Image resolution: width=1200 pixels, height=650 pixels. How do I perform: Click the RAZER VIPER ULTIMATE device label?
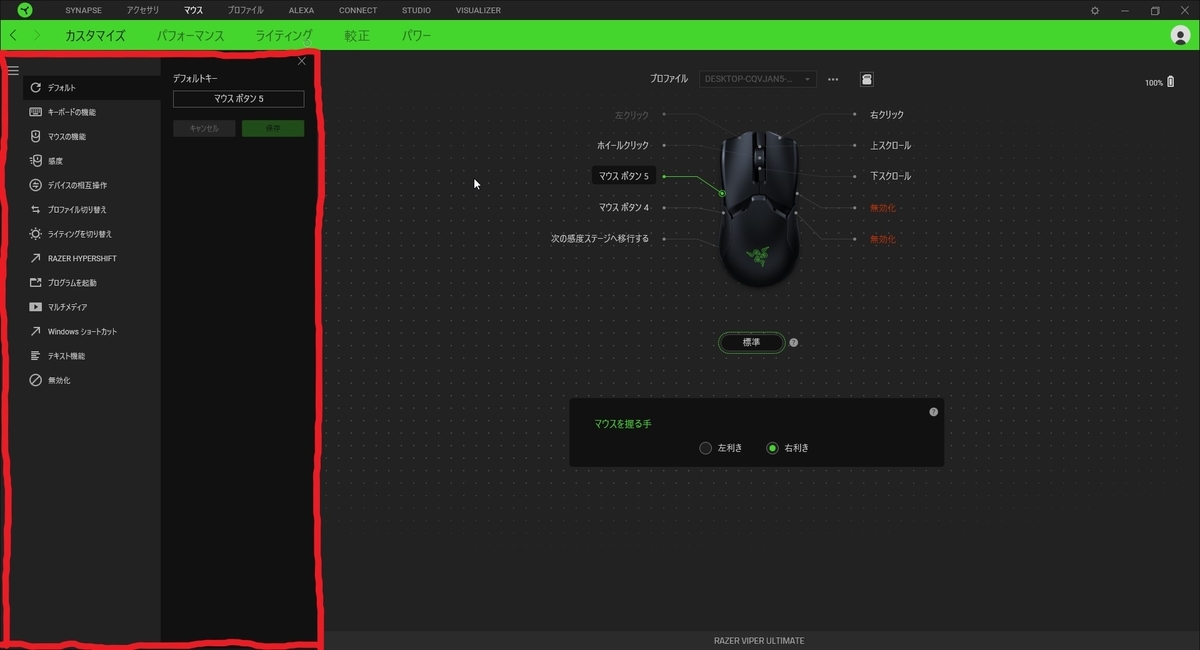pos(759,640)
